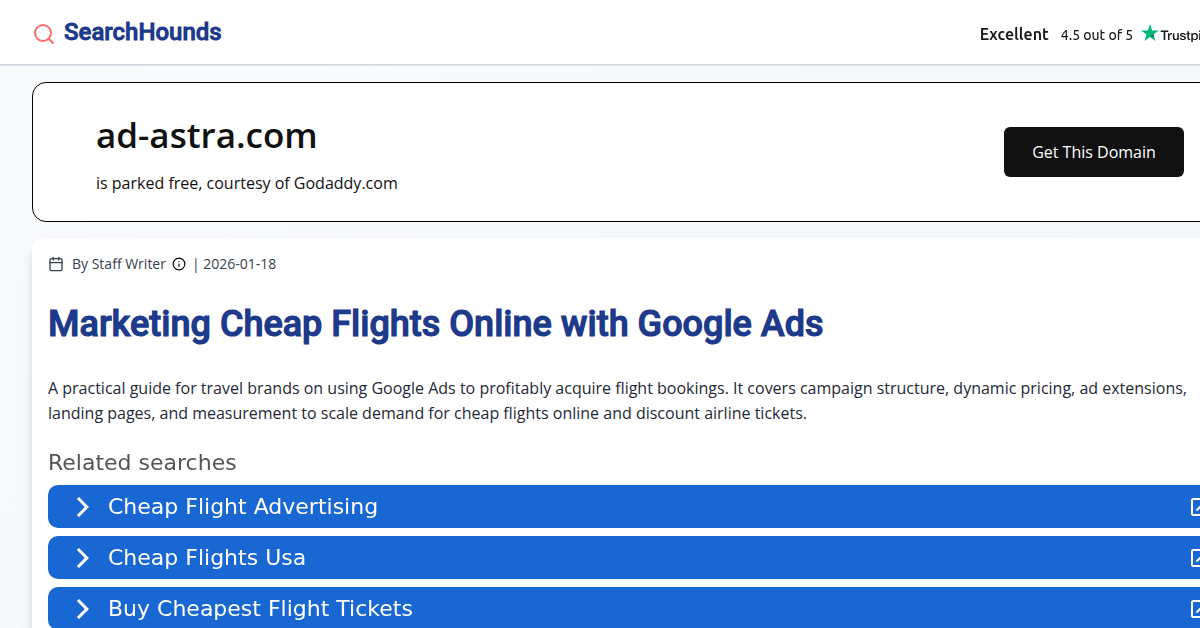
Task: Select the "4.5 out of 5" rating text
Action: 1096,35
